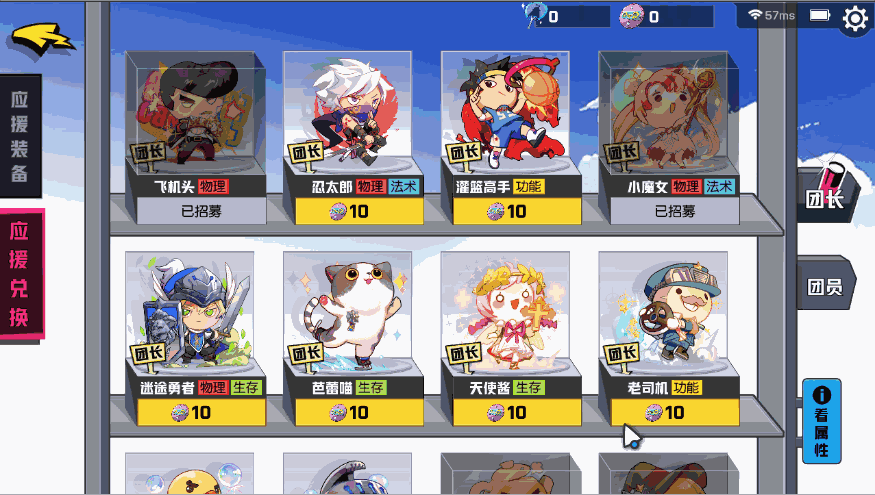Open the 团长 side tab

pyautogui.click(x=826, y=195)
